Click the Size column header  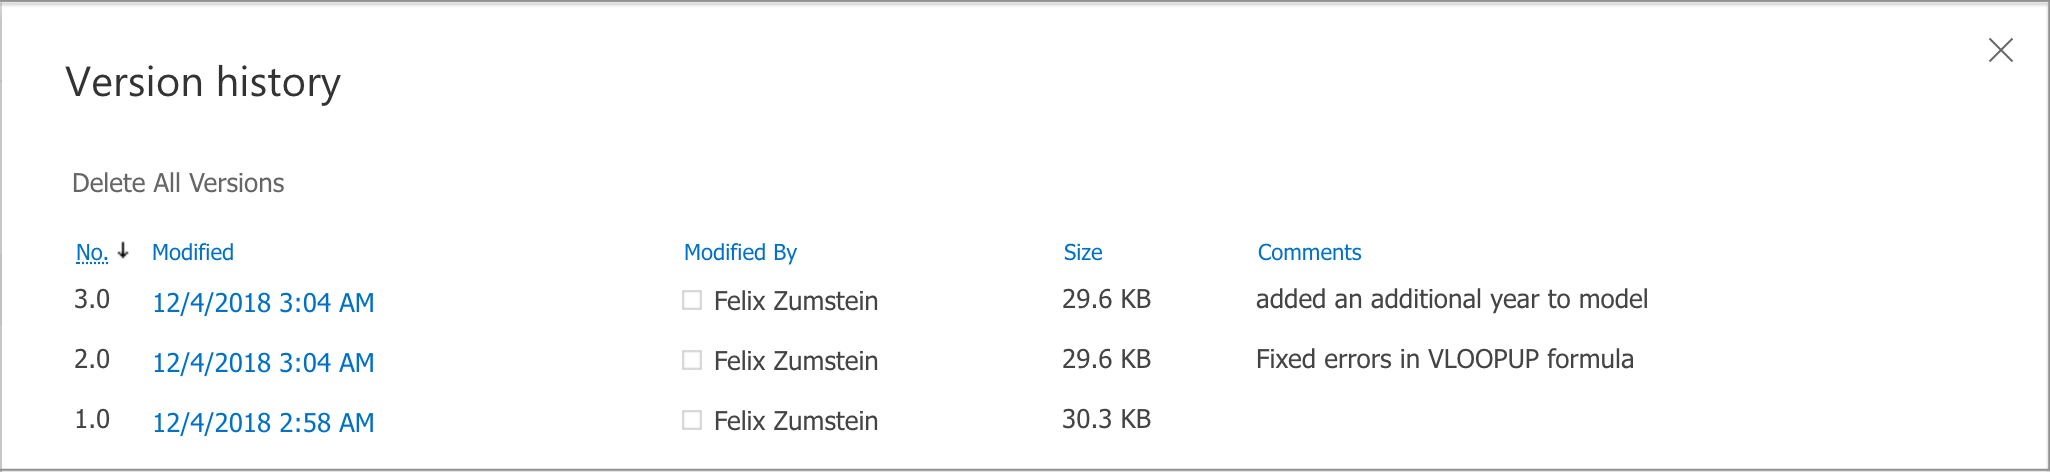click(1083, 253)
